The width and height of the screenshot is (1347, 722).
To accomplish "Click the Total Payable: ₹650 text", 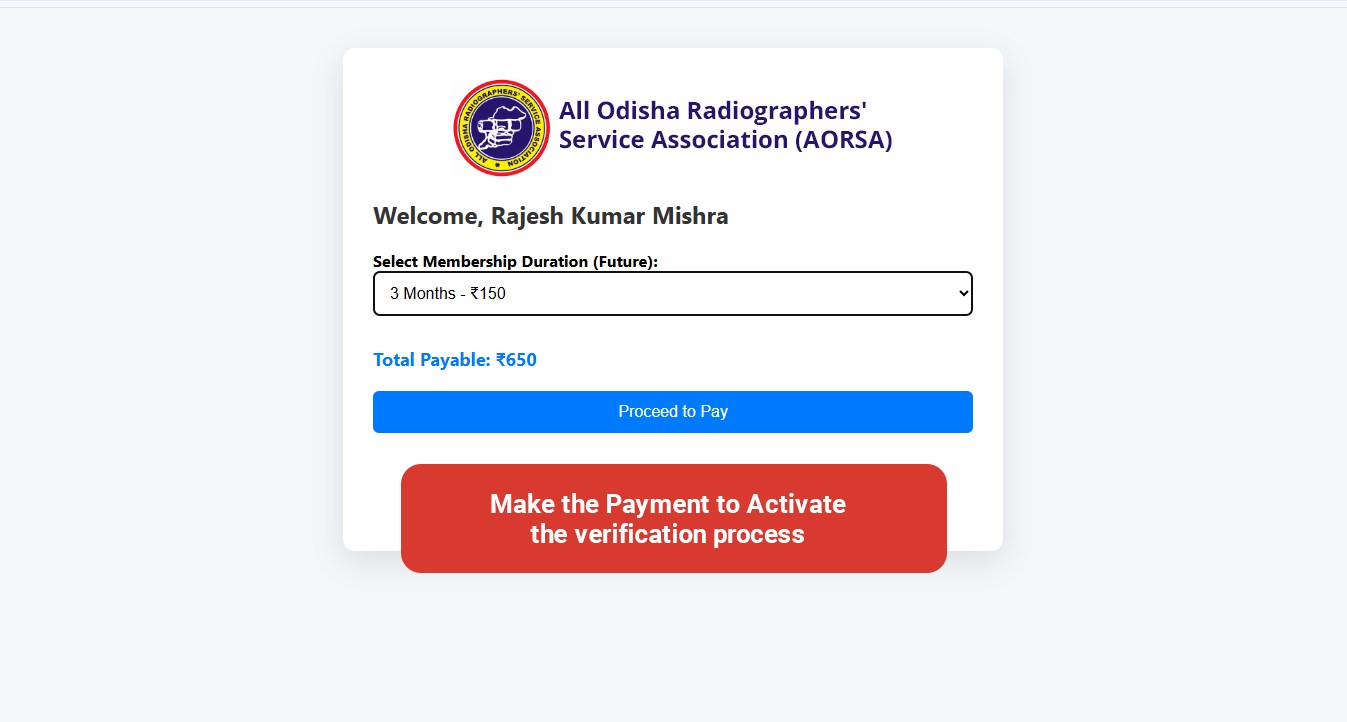I will pos(455,360).
